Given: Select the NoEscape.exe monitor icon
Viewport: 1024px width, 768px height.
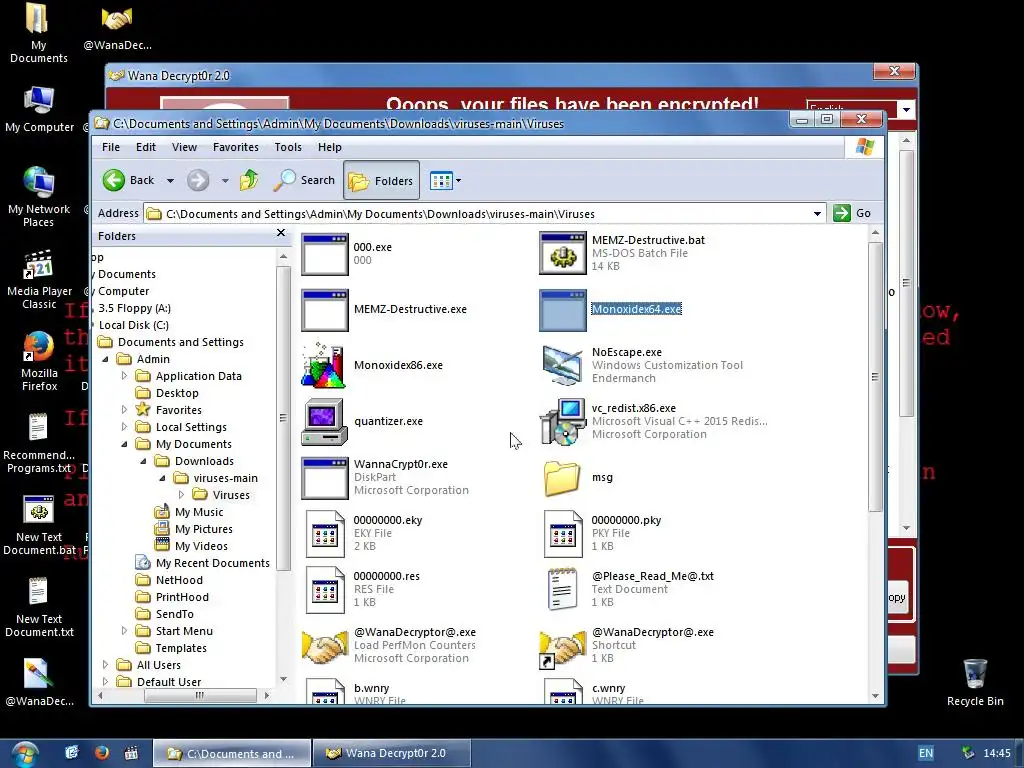Looking at the screenshot, I should (562, 366).
